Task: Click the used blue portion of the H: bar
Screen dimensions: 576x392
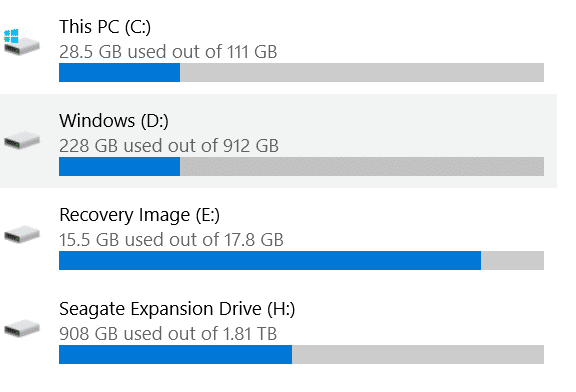Action: (x=176, y=355)
